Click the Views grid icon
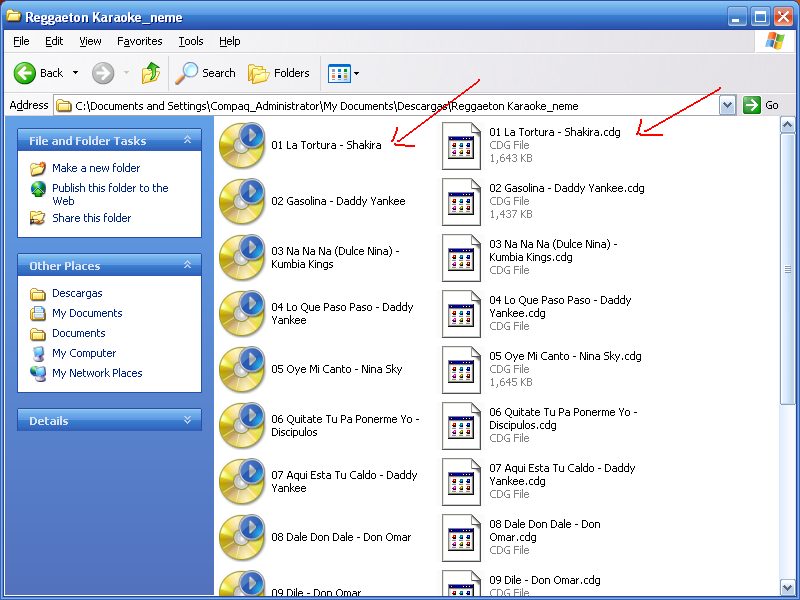 coord(339,73)
